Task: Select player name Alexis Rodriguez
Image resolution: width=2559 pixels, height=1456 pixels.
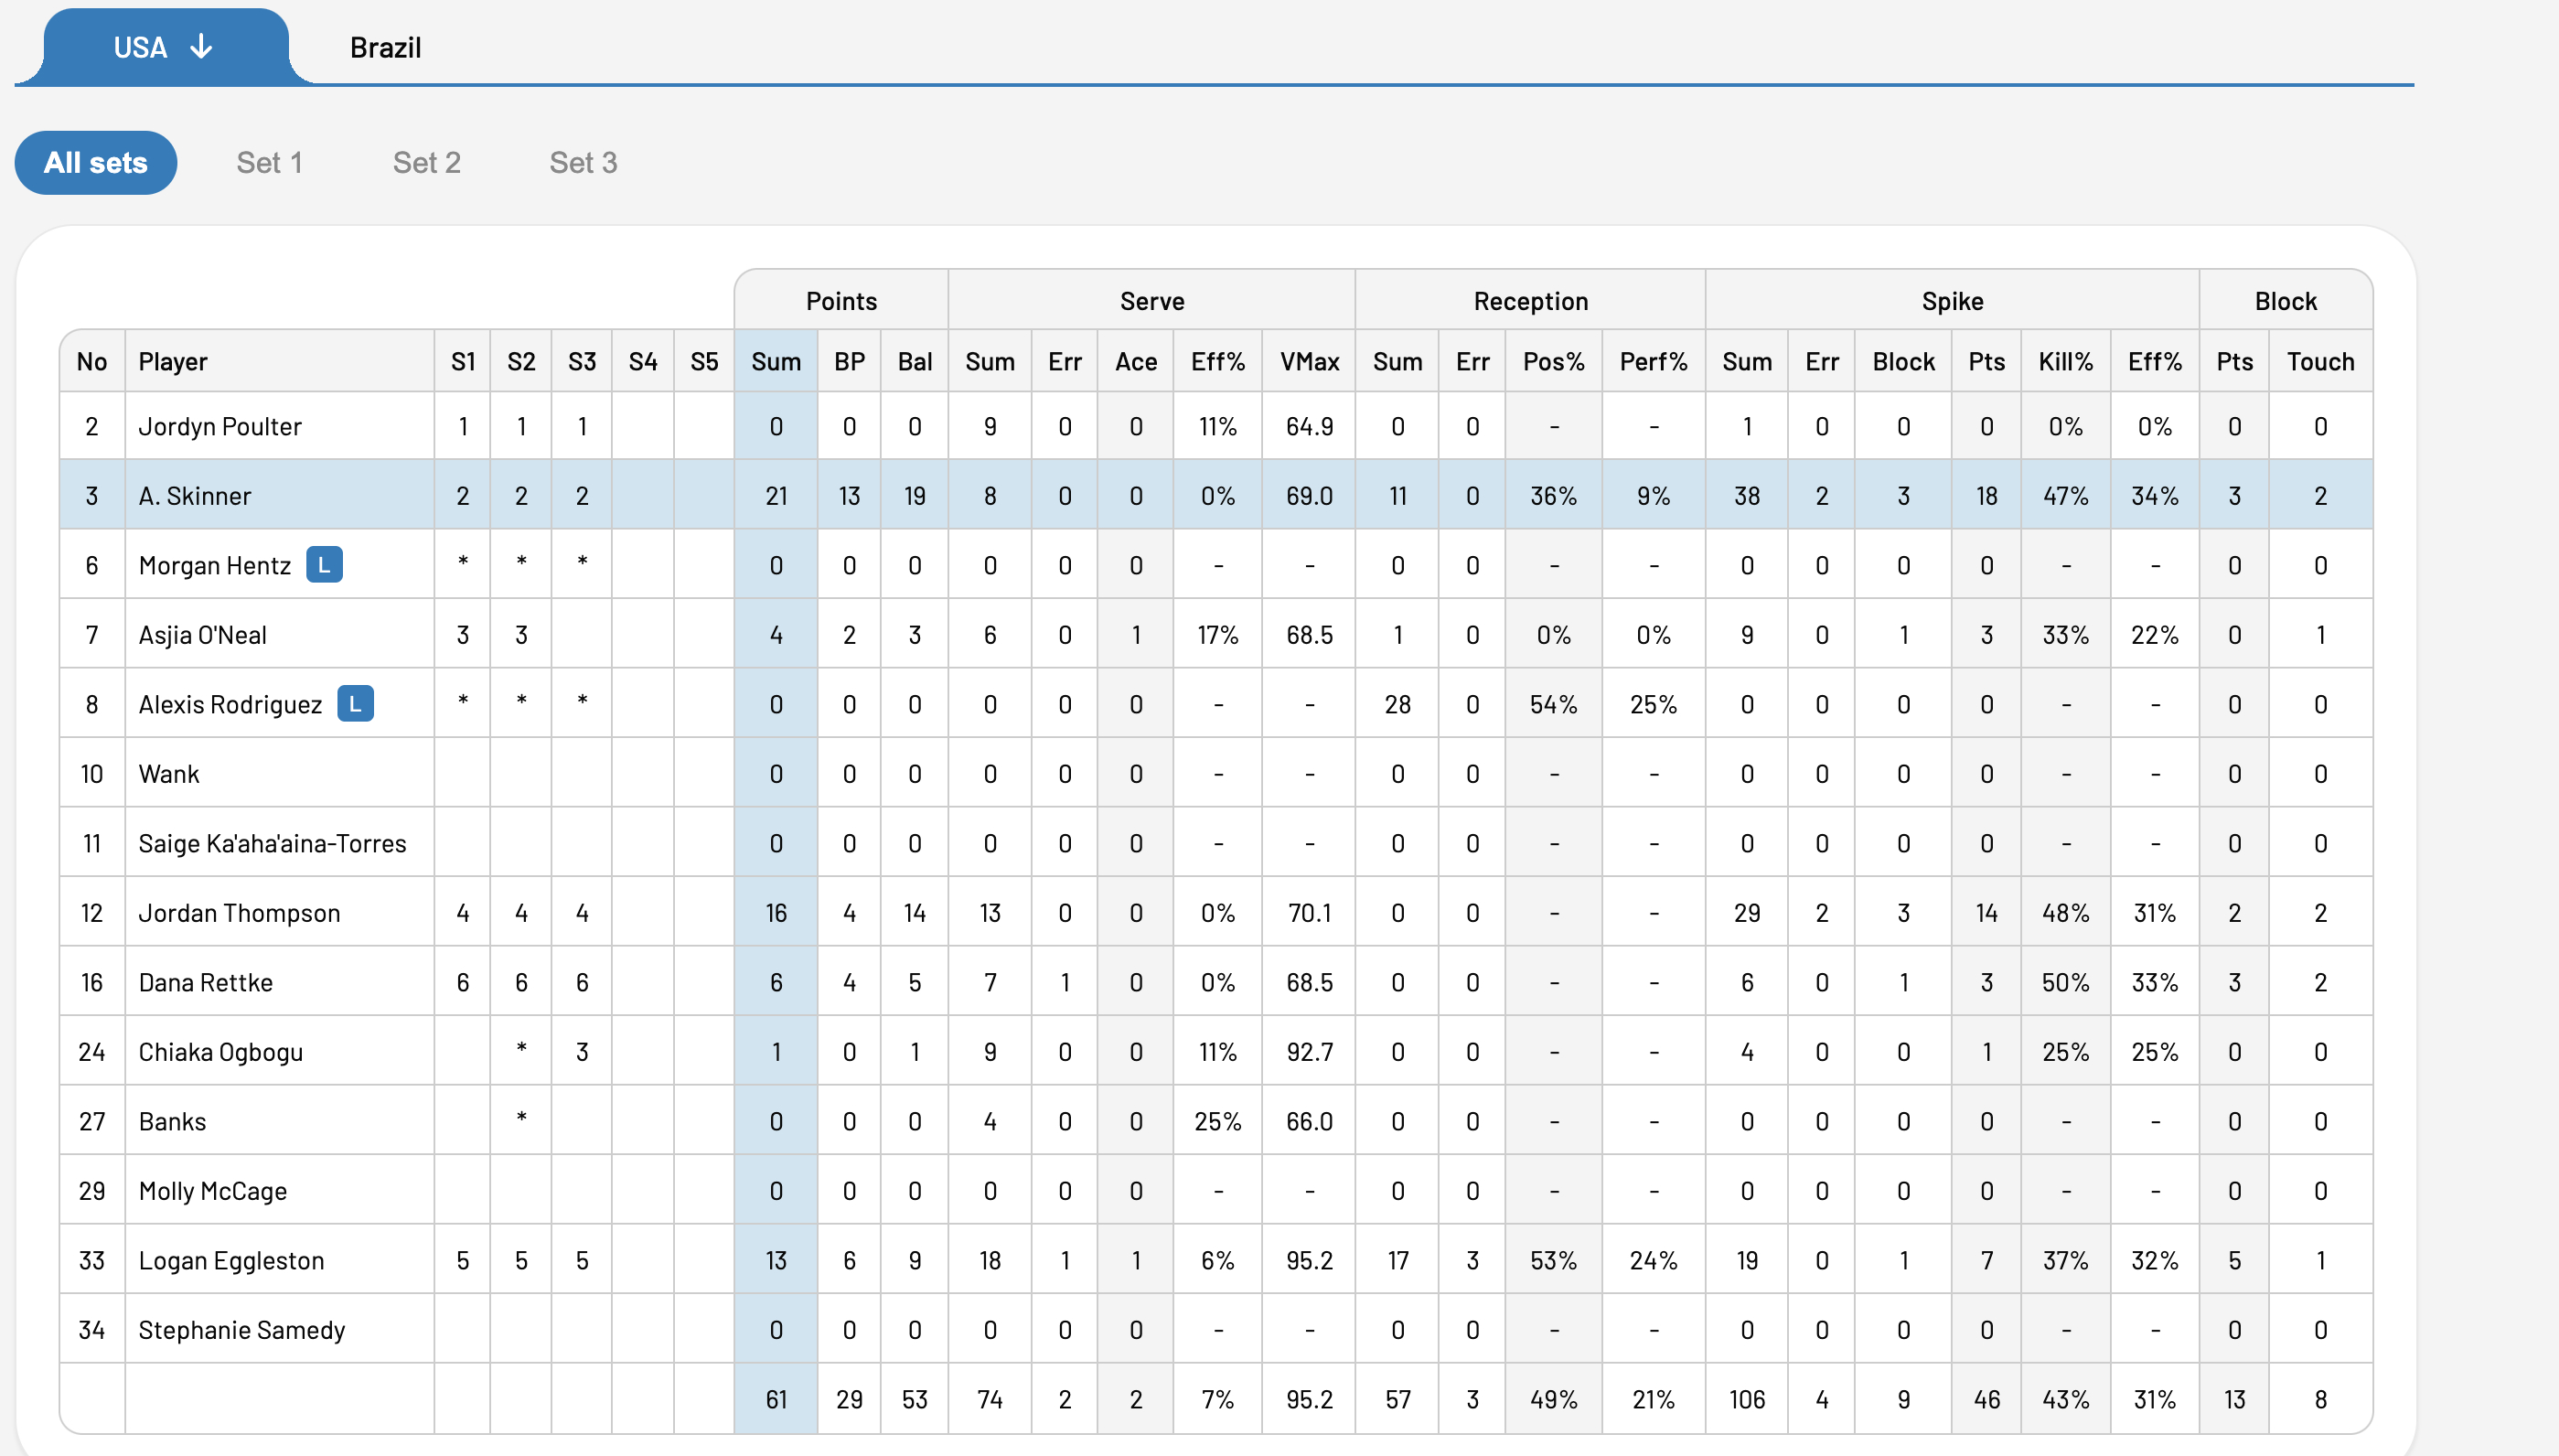Action: 231,705
